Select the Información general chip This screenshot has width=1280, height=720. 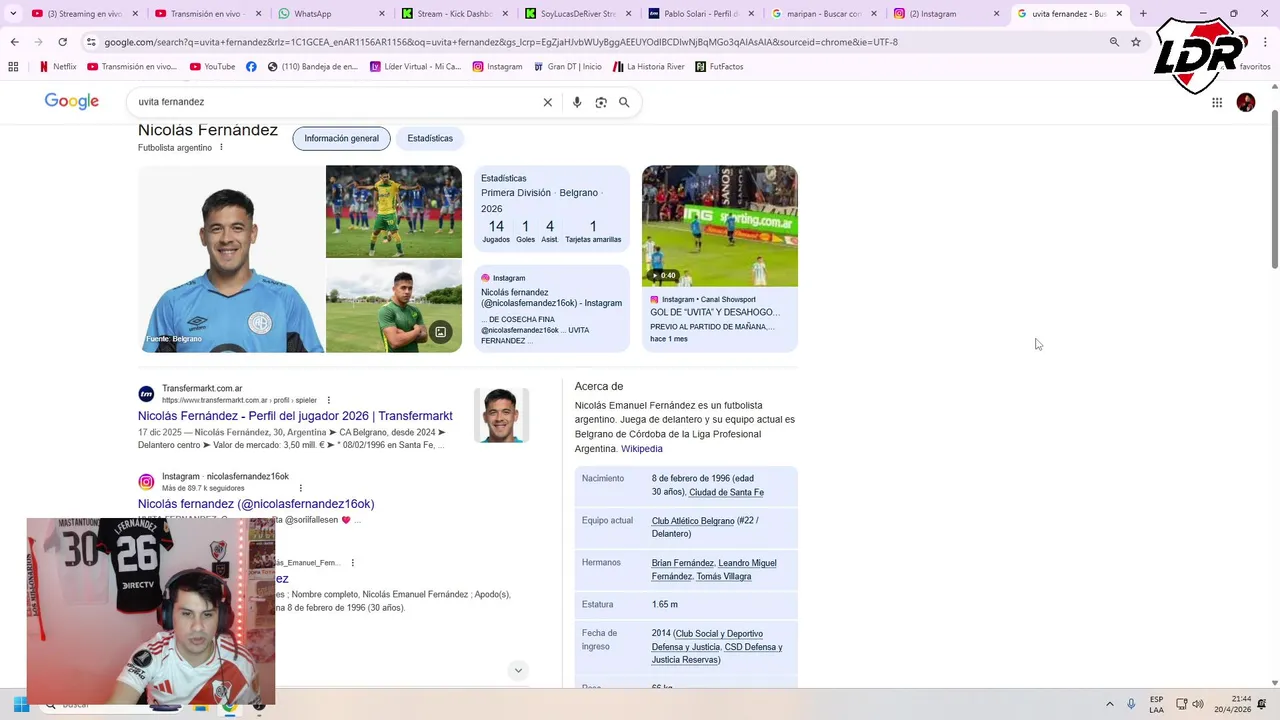click(341, 139)
